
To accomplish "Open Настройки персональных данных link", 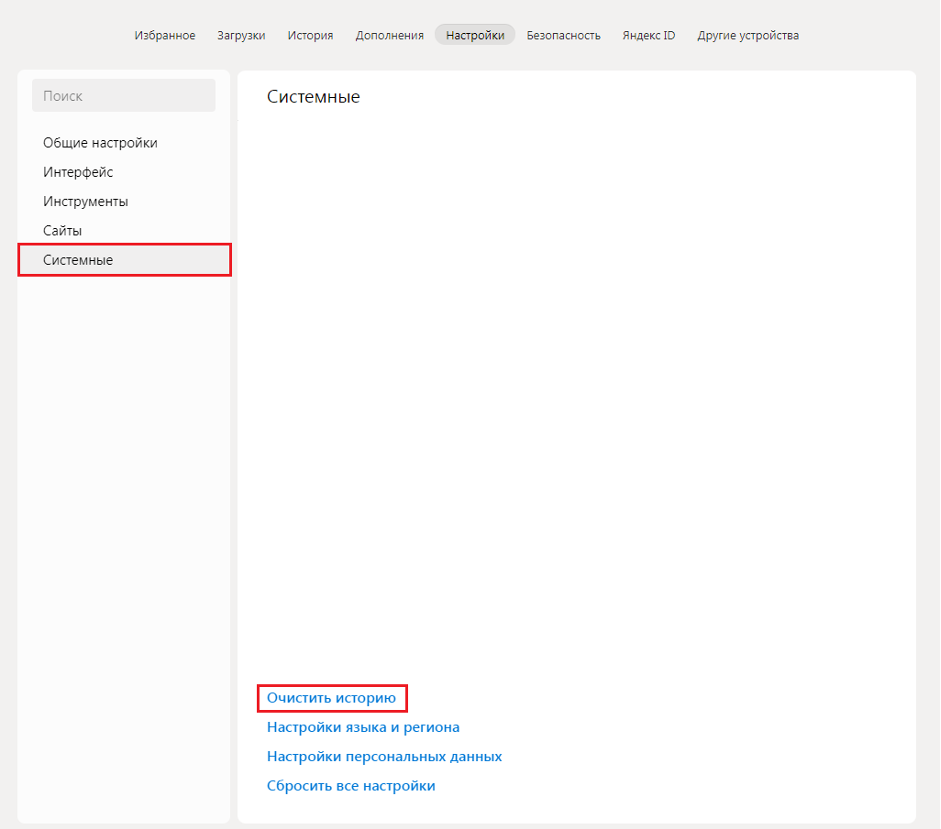I will [384, 756].
